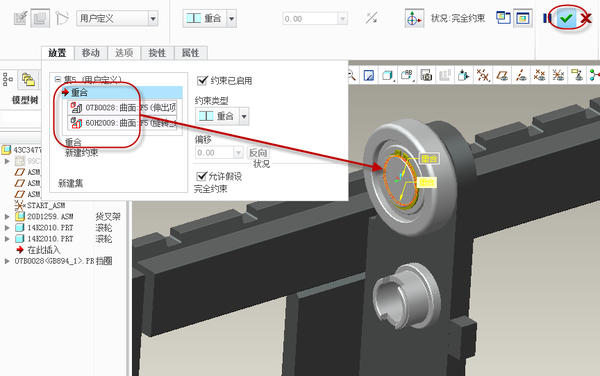This screenshot has width=600, height=376.
Task: Toggle datum plane display icon
Action: point(502,75)
